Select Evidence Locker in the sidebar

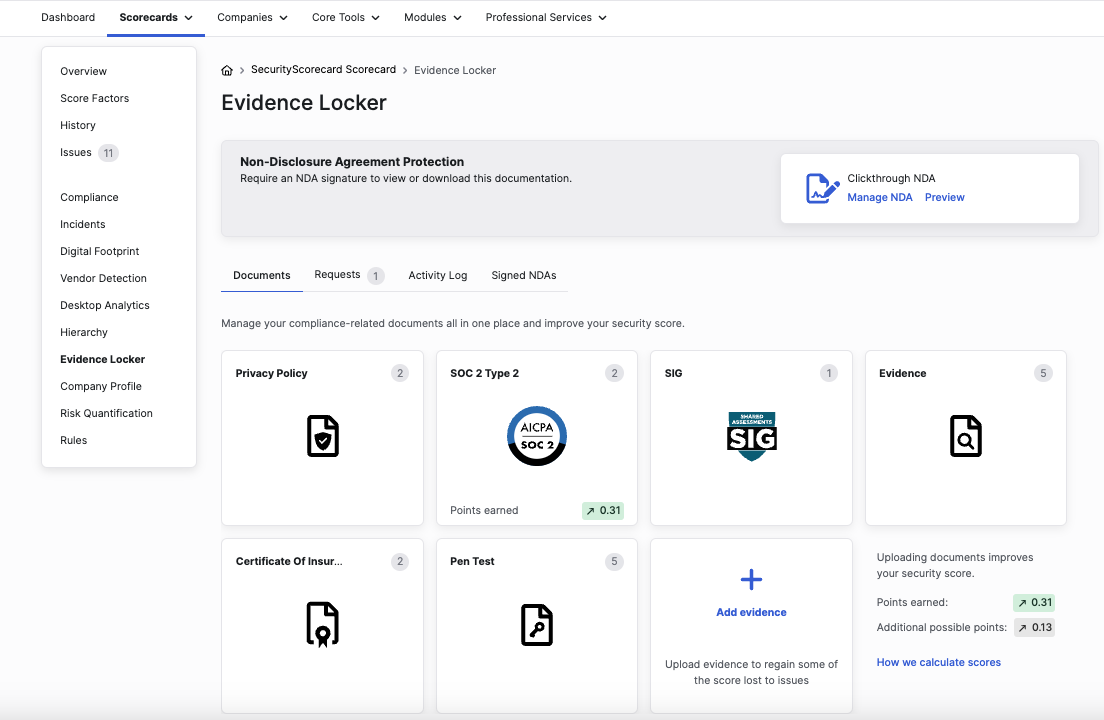click(x=103, y=359)
